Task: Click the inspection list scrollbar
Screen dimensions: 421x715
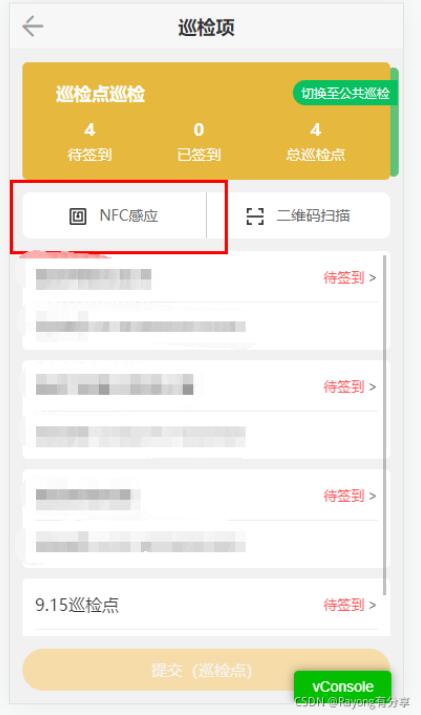Action: 385,424
